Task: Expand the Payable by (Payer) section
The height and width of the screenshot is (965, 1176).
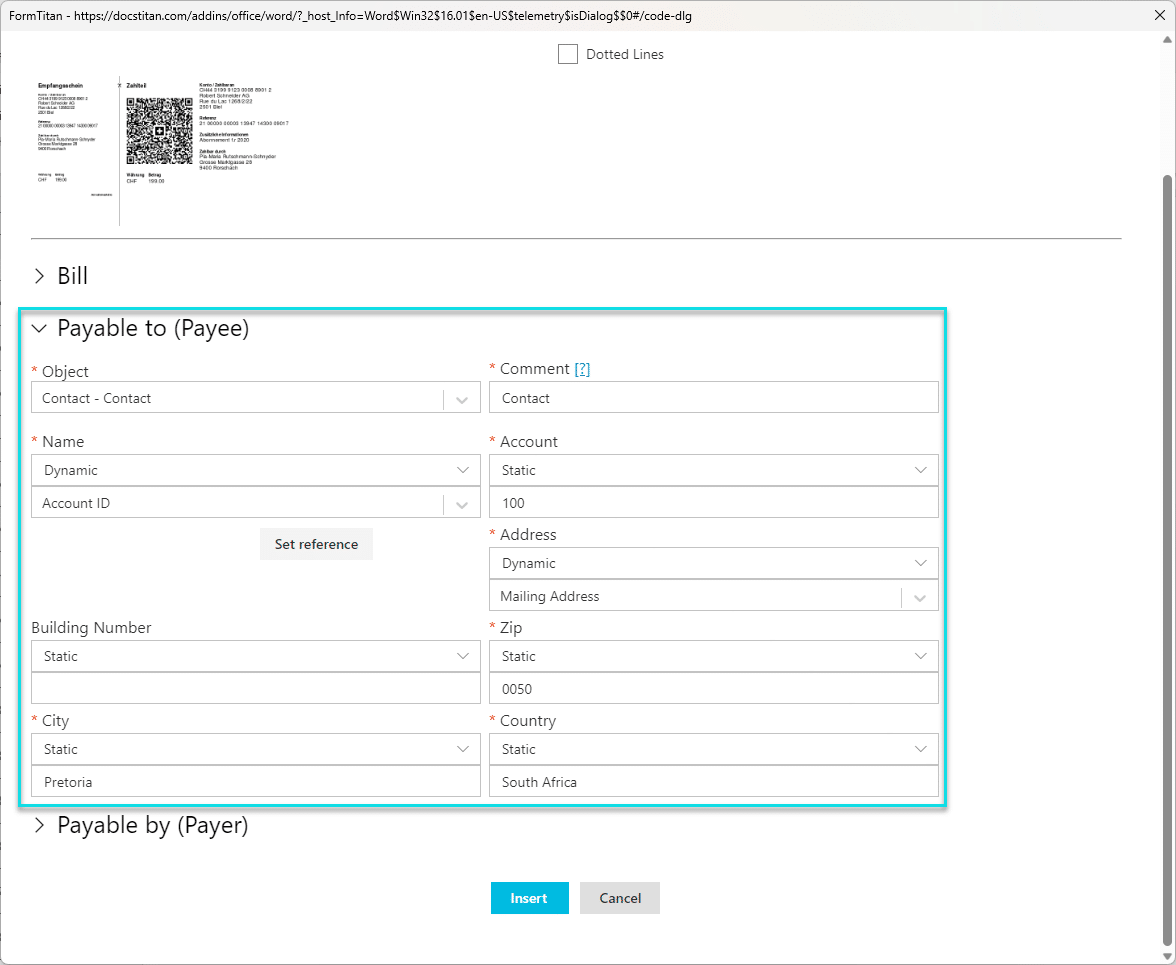Action: [40, 825]
